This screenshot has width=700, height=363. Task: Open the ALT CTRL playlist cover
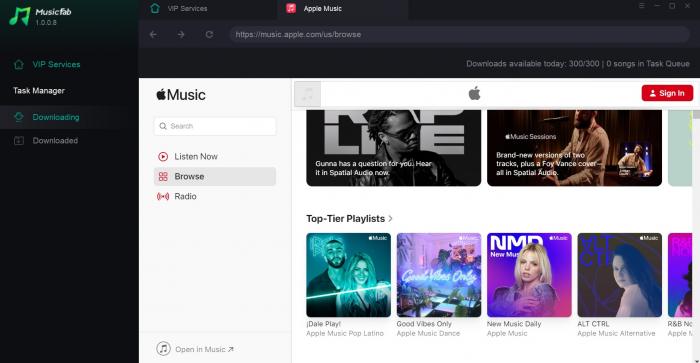click(620, 275)
